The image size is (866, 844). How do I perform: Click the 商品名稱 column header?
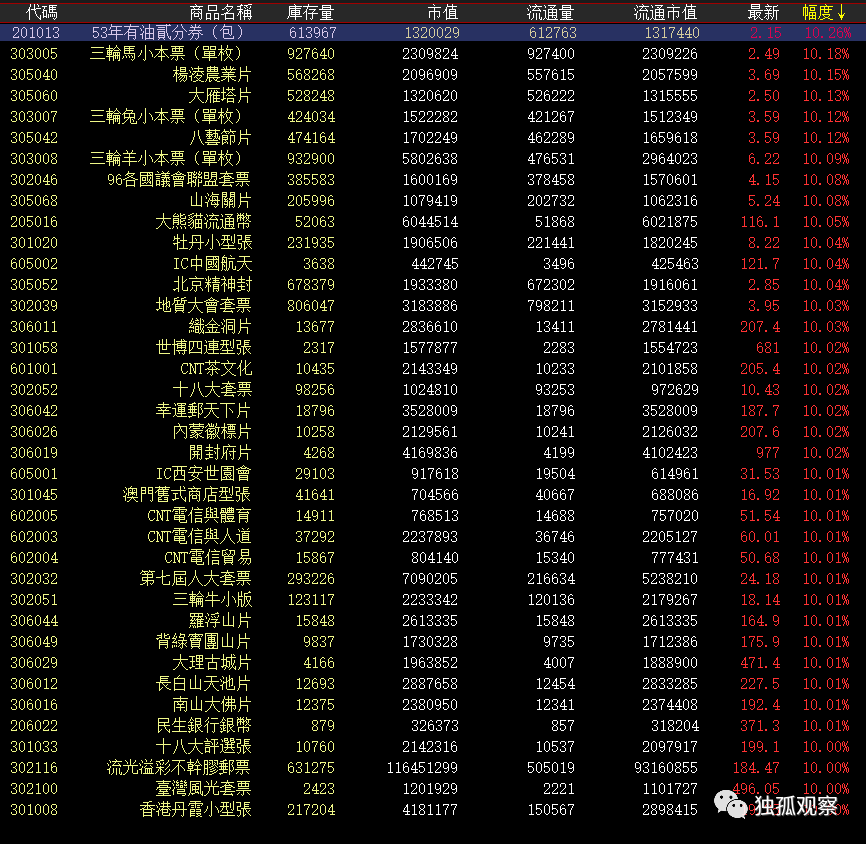(220, 12)
